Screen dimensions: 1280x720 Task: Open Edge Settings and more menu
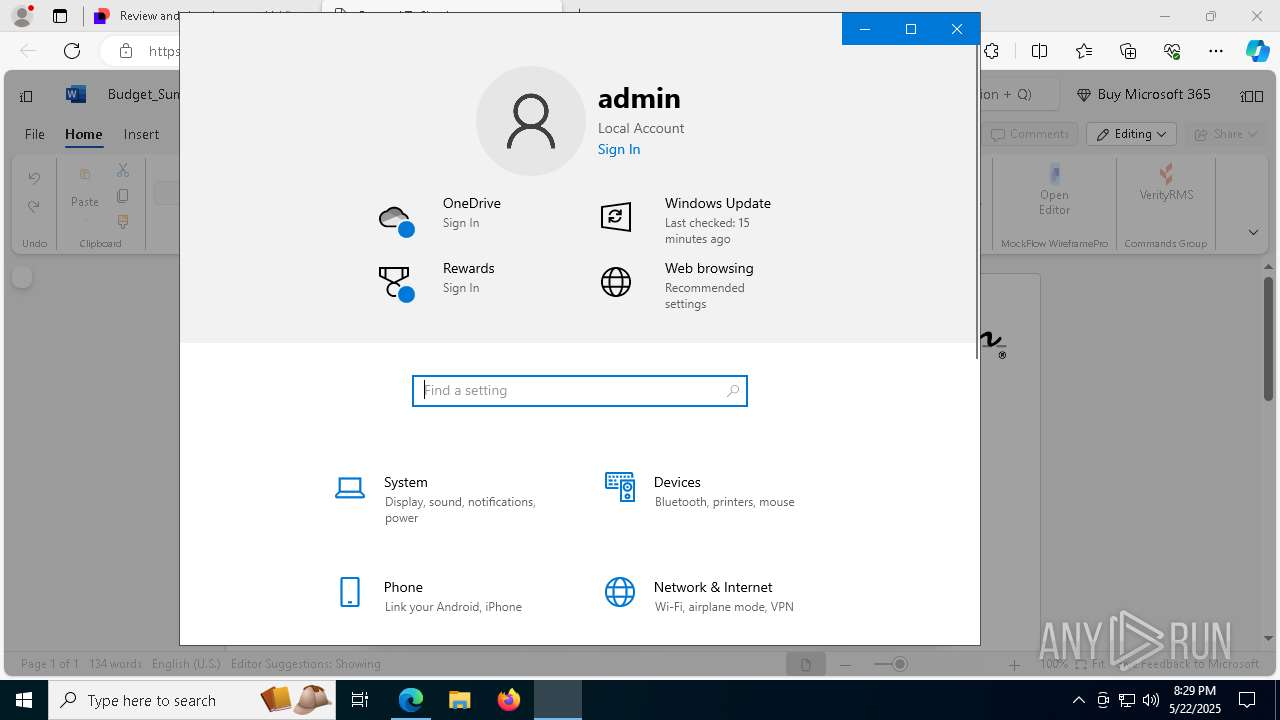click(1216, 51)
